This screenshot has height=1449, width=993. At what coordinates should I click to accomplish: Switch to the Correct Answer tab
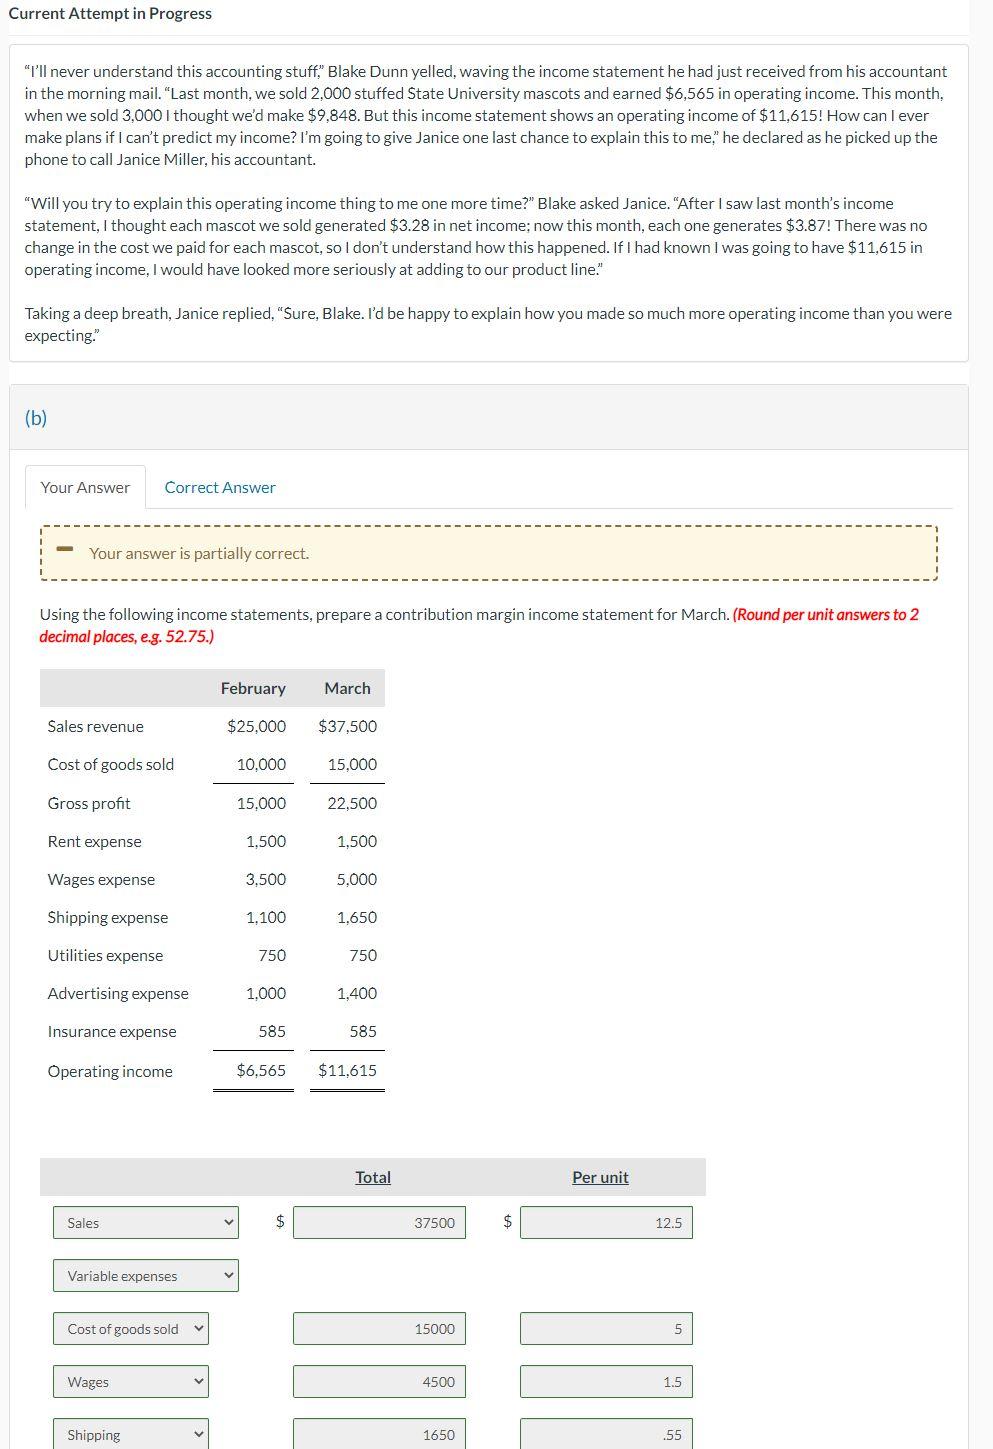[219, 487]
